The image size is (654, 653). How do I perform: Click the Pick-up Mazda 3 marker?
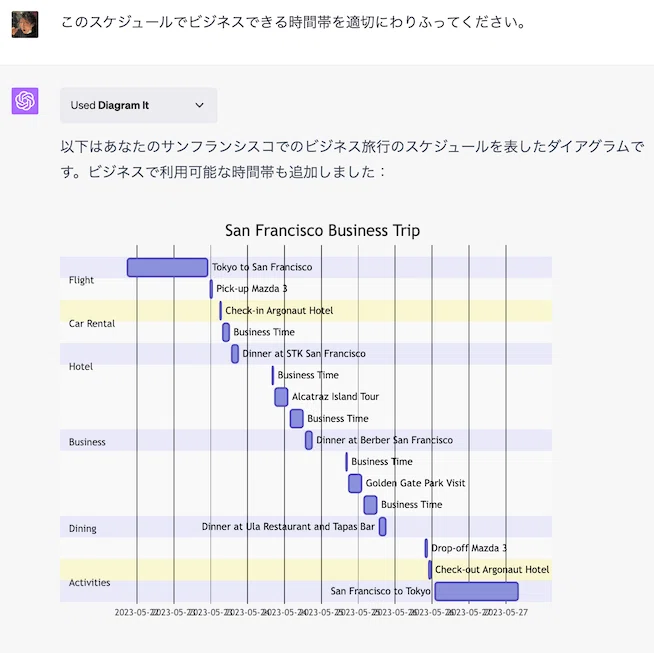[211, 289]
